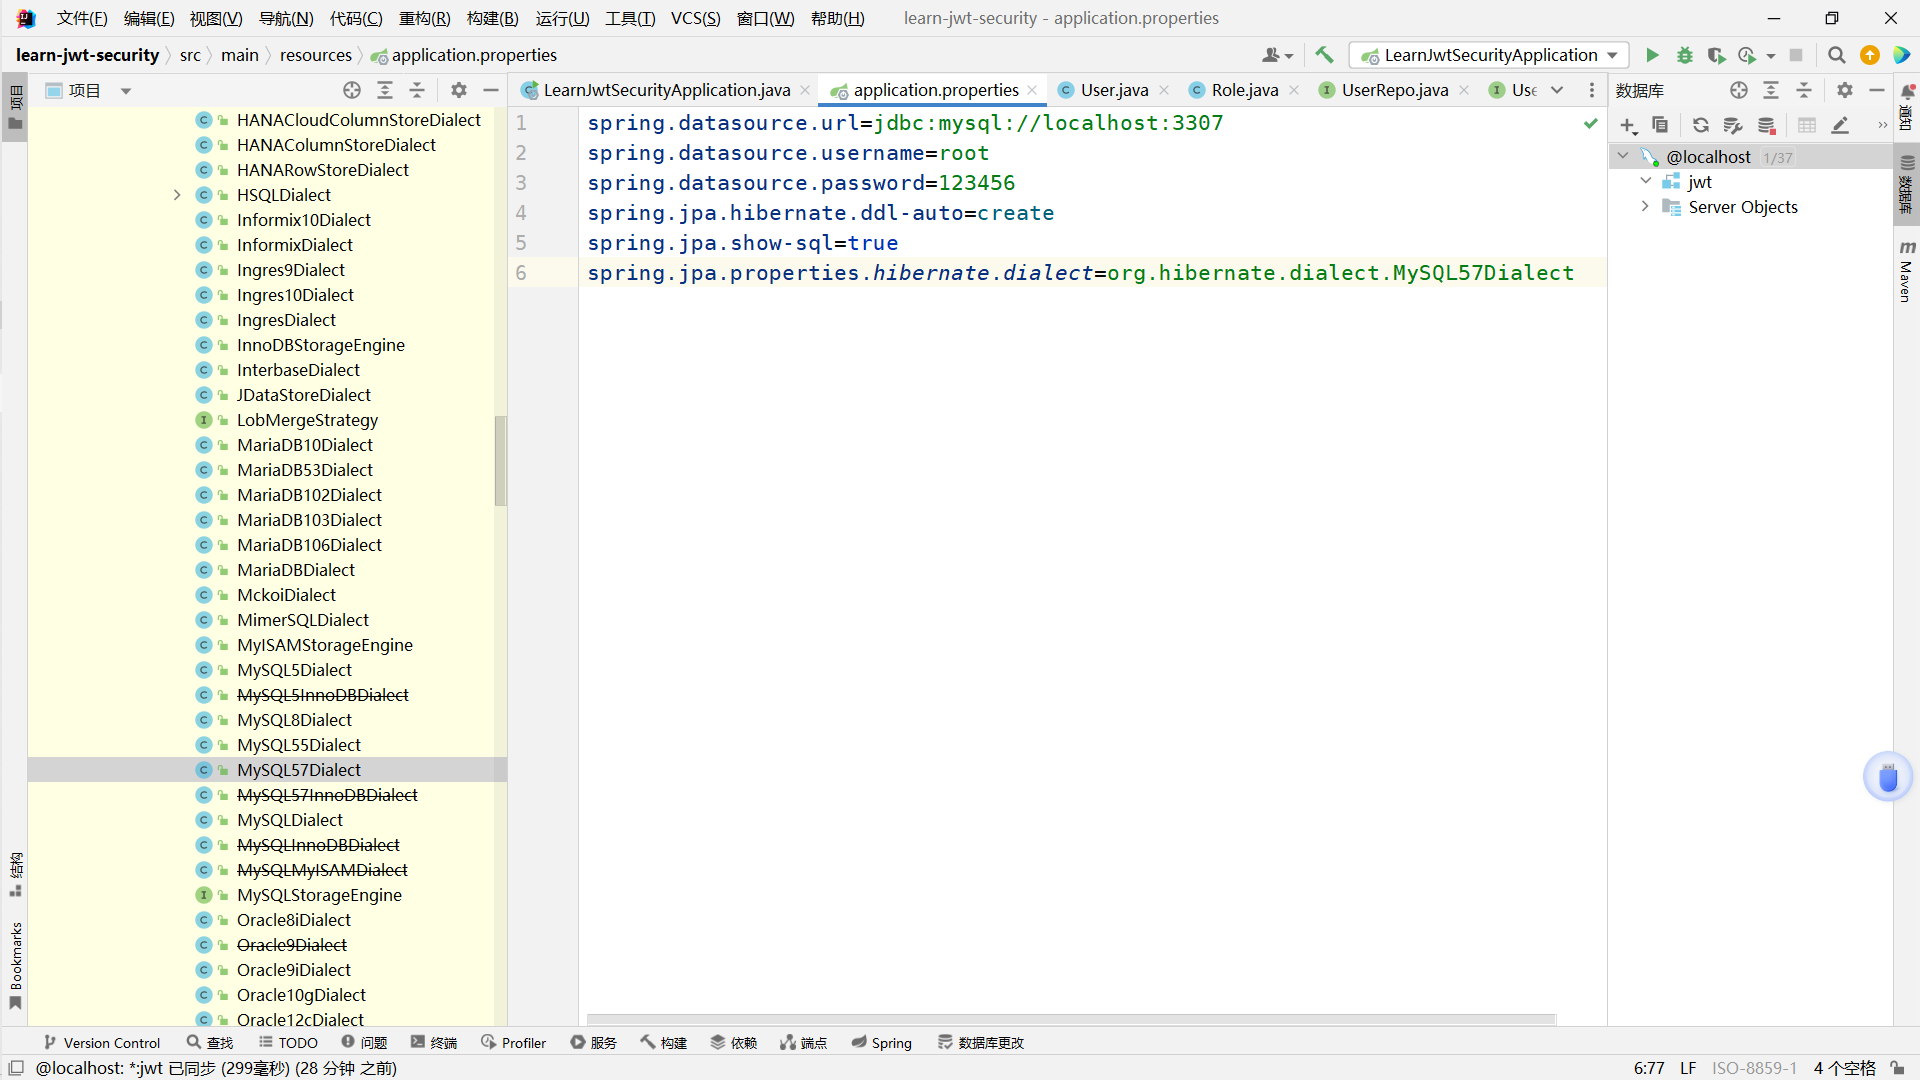Expand Server Objects in database tree
1920x1080 pixels.
pos(1645,207)
